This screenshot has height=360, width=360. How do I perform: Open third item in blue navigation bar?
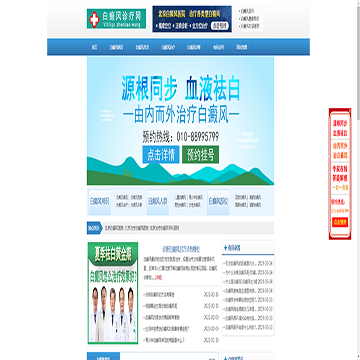coord(142,47)
